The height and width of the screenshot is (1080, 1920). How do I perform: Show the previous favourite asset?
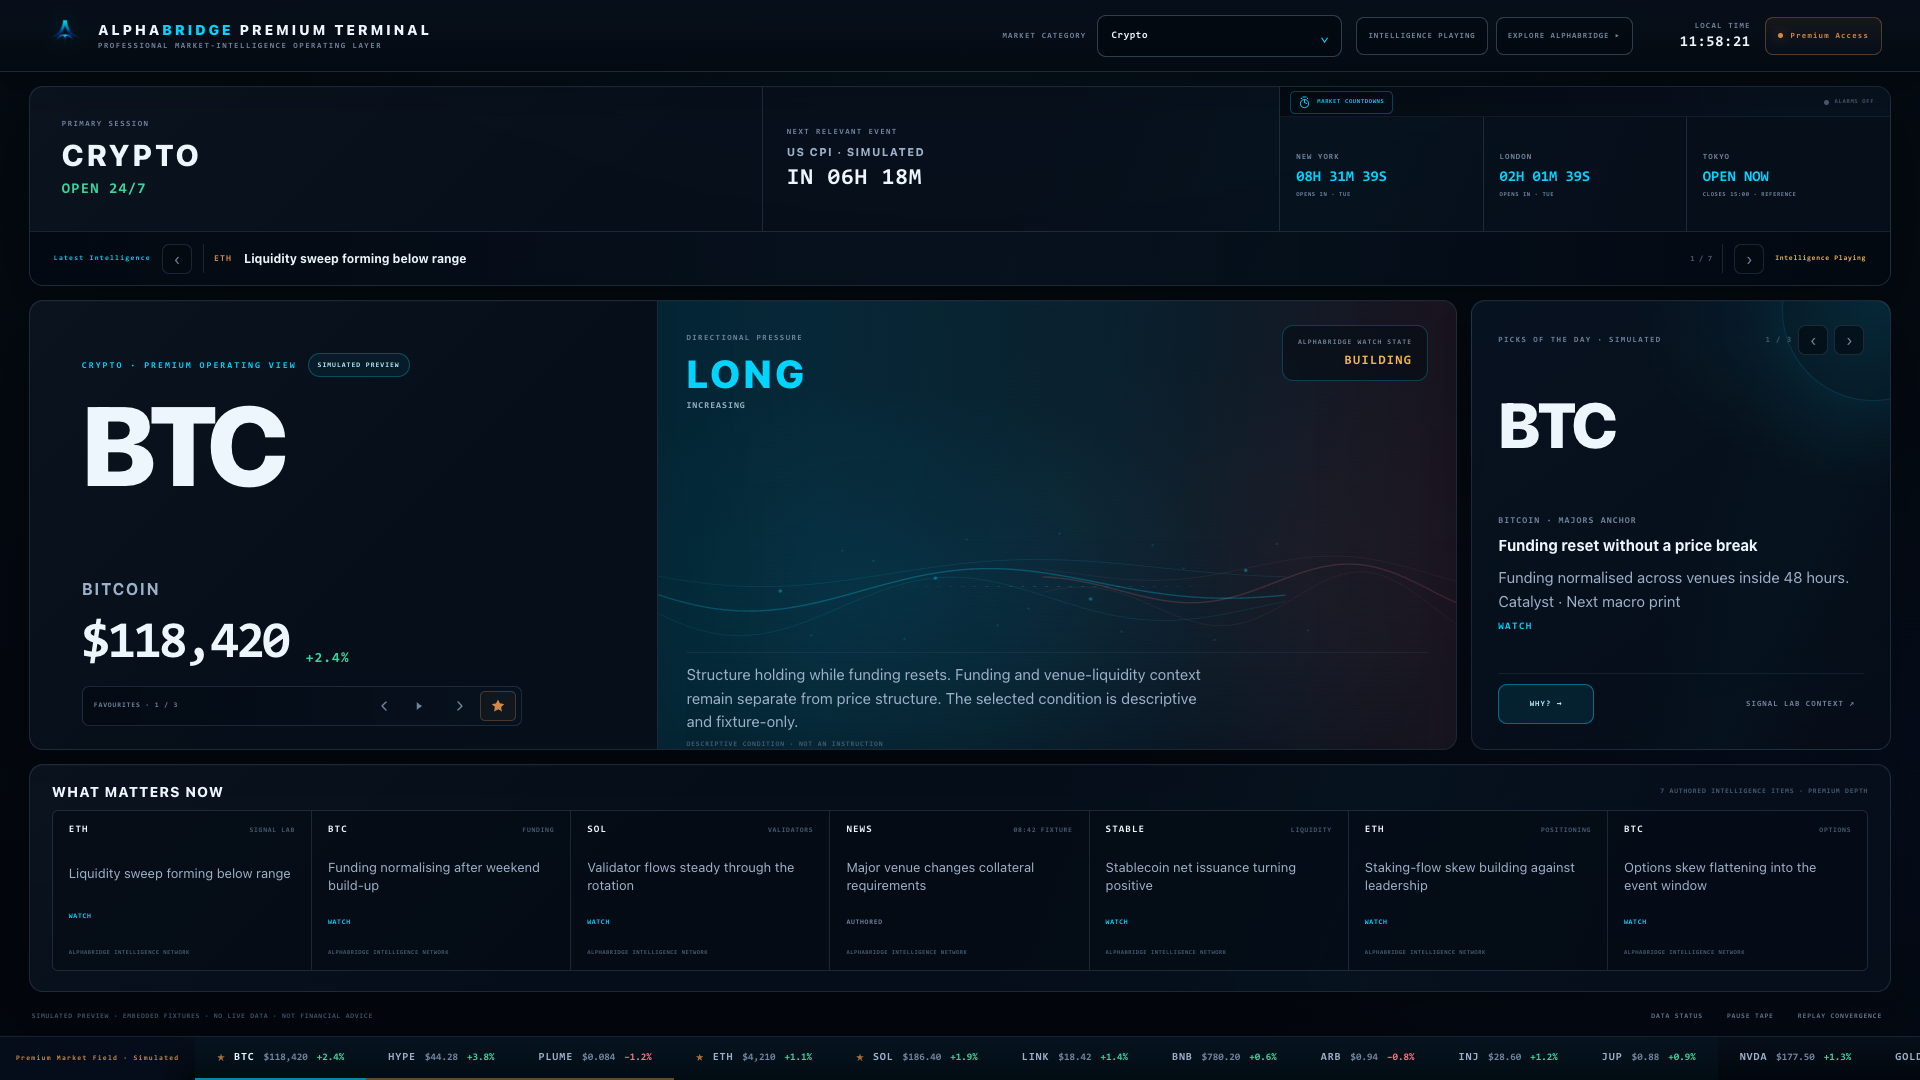click(x=384, y=706)
